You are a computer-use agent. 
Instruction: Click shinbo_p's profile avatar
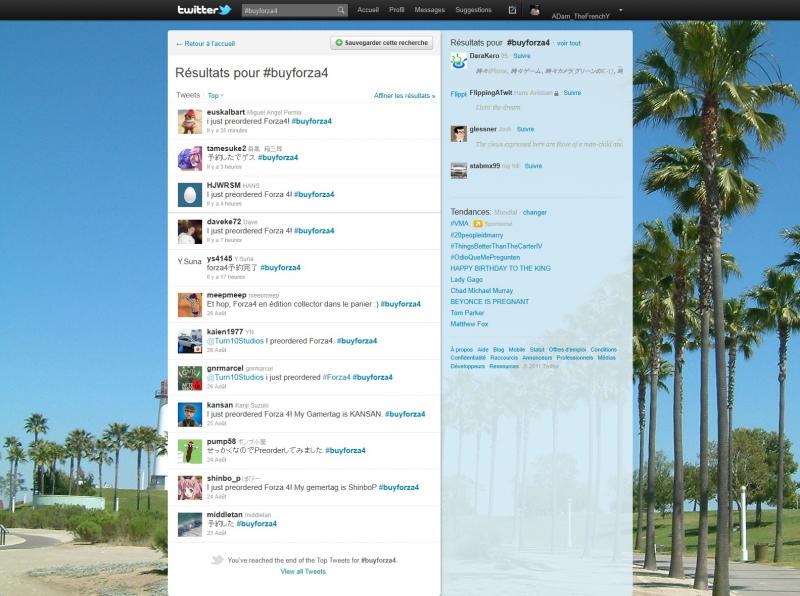click(x=190, y=488)
